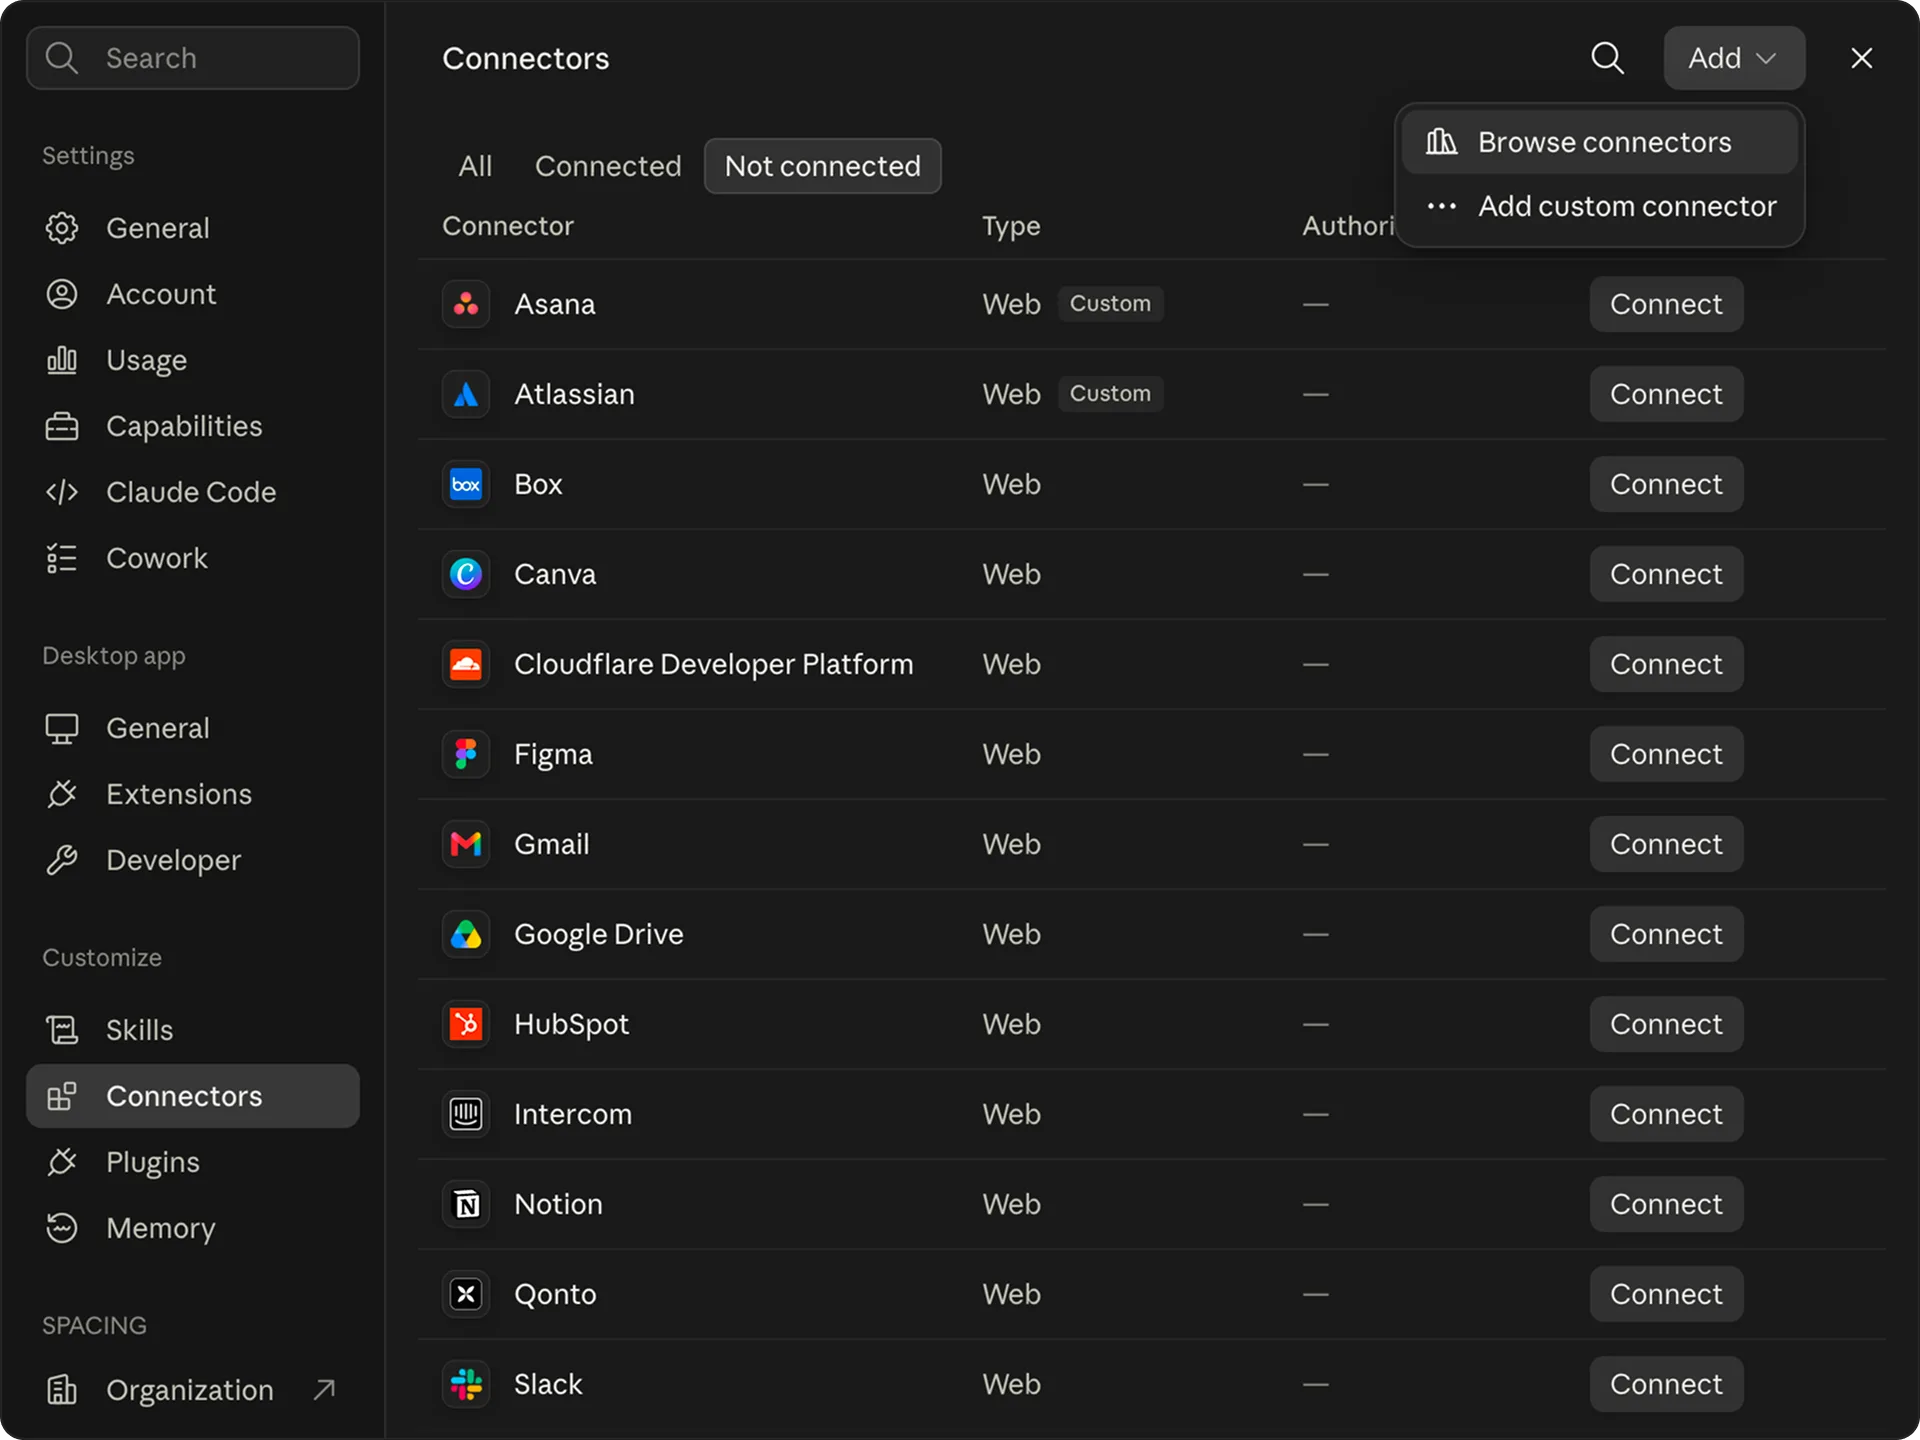Select the Cloudflare logo icon
Viewport: 1920px width, 1440px height.
466,664
